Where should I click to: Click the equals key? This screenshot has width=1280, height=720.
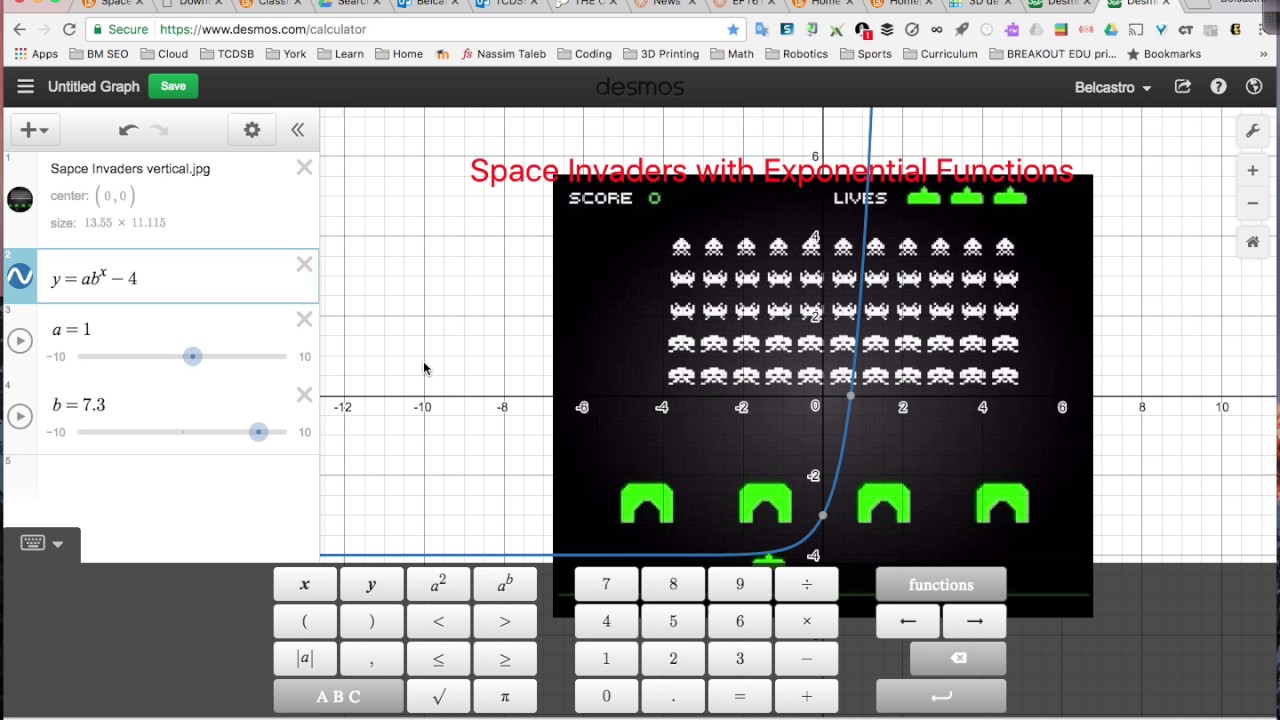coord(740,697)
